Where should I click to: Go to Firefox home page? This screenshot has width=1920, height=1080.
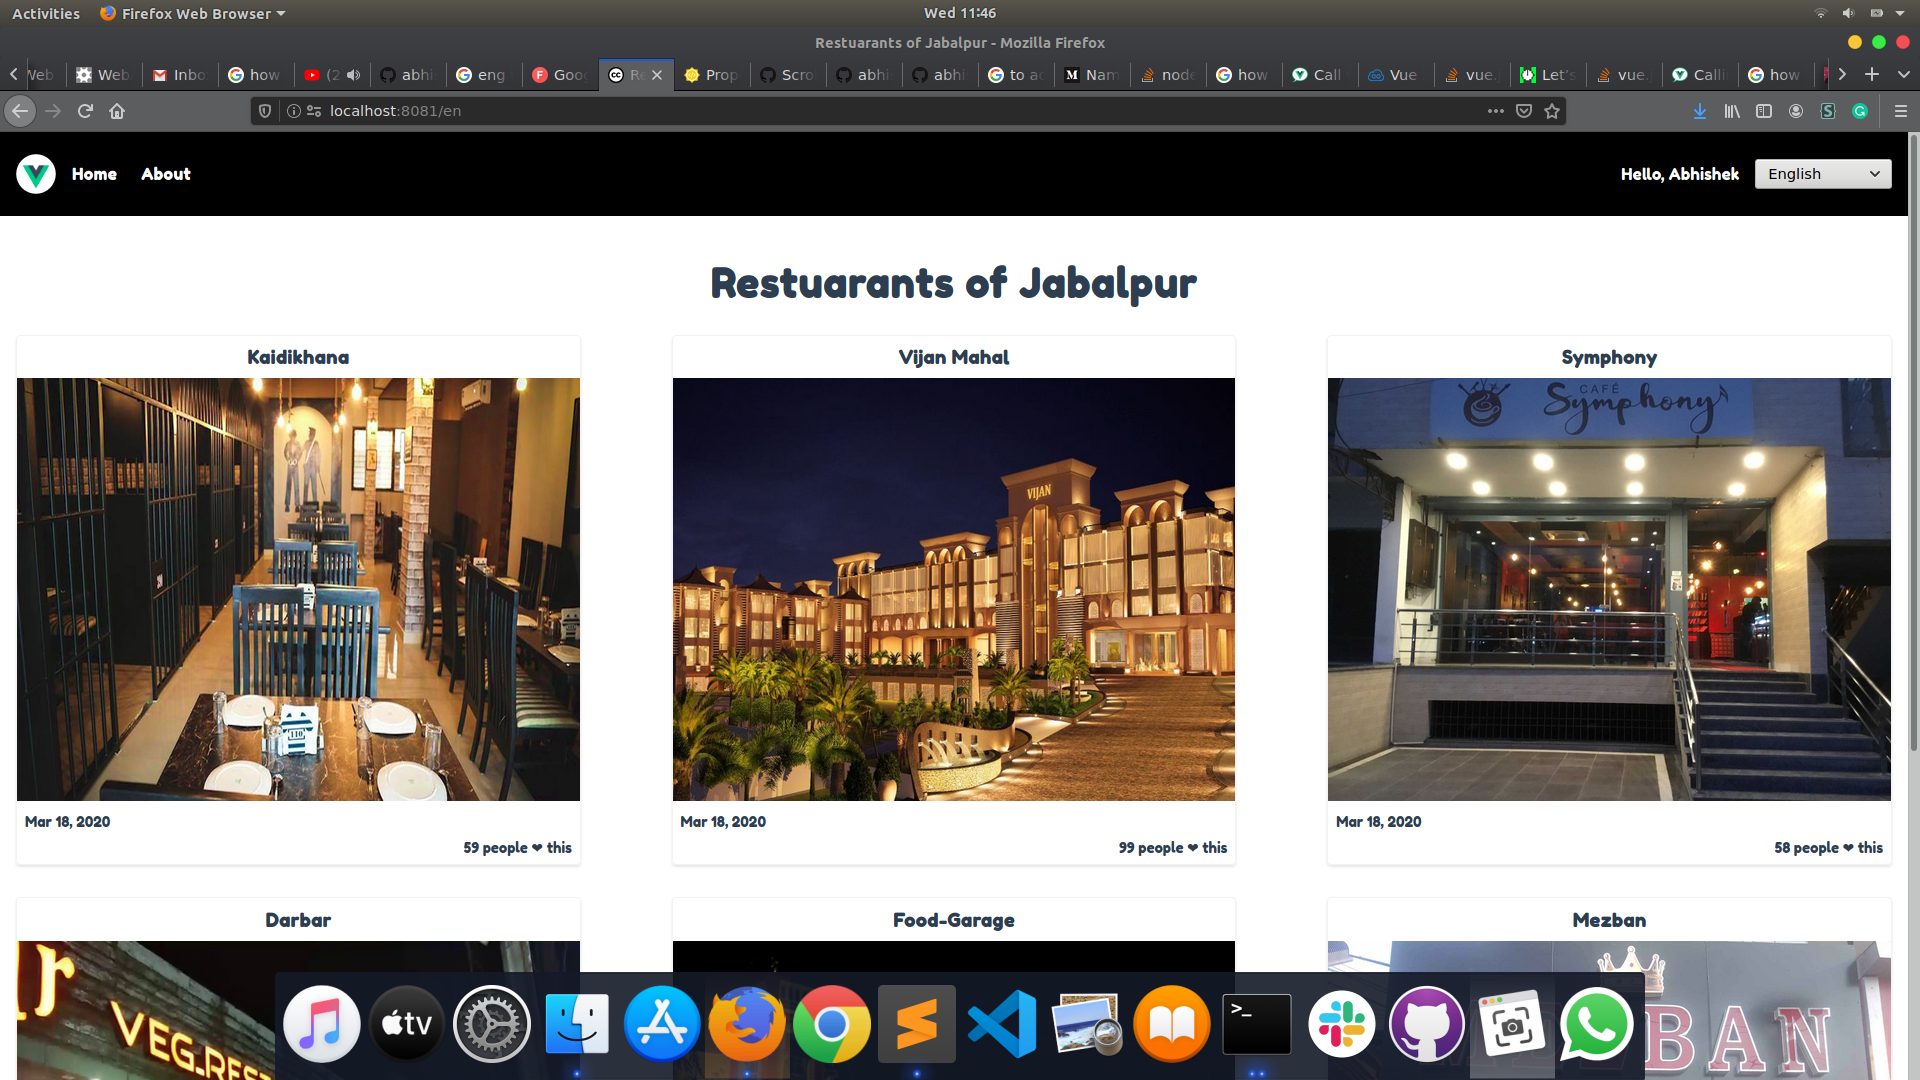click(117, 111)
